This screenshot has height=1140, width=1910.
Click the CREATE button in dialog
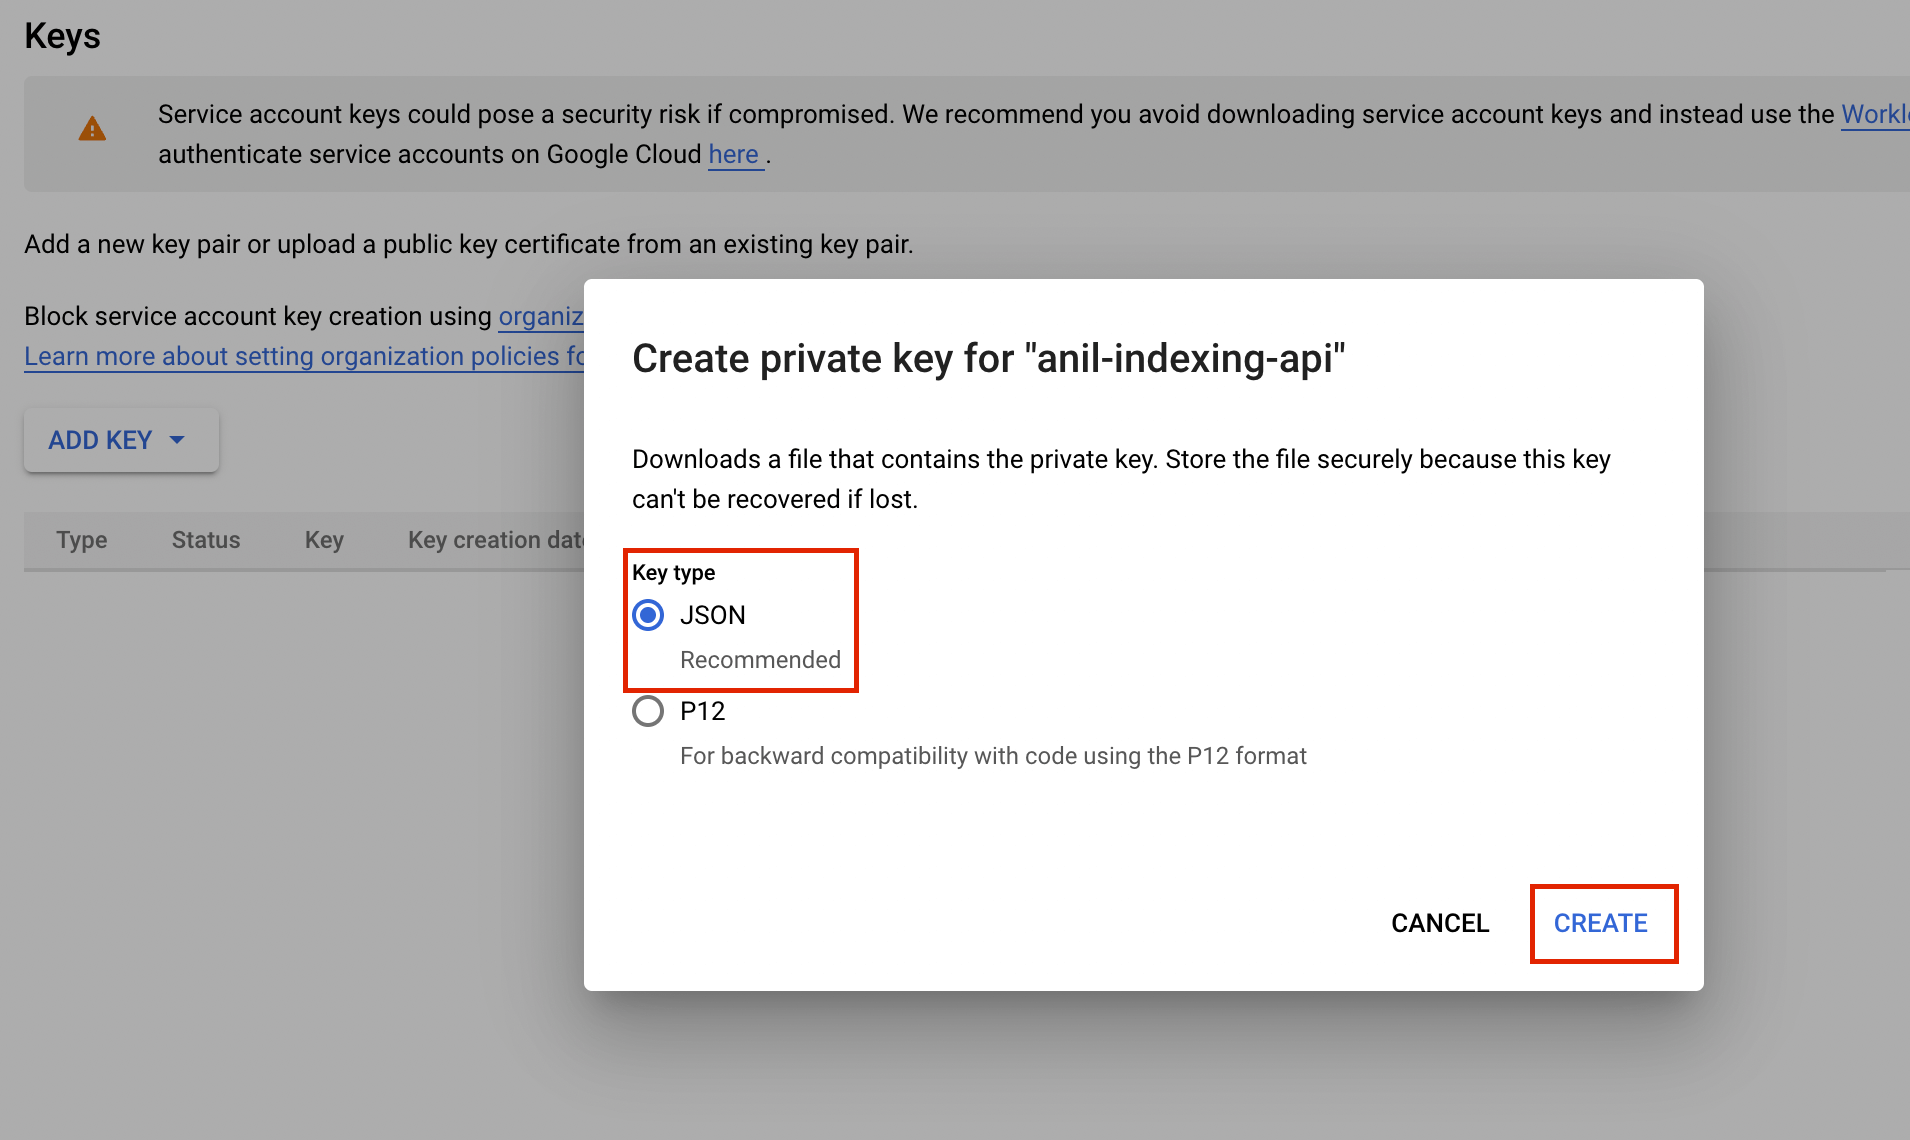(x=1600, y=923)
